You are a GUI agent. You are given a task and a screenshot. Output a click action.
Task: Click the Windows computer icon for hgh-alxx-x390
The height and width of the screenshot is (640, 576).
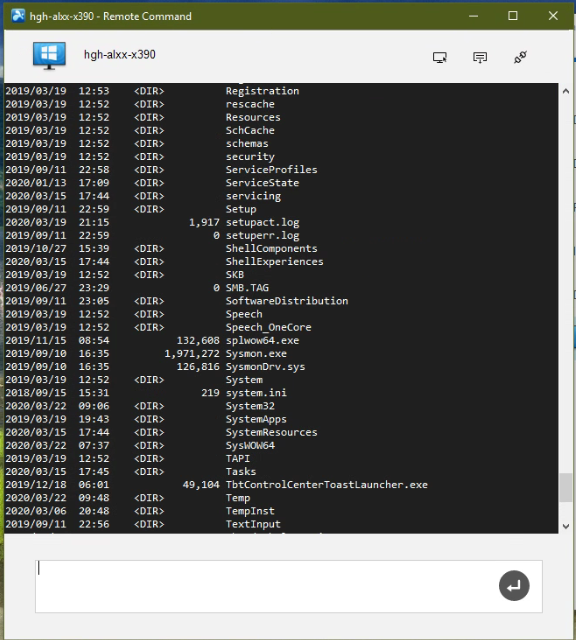click(x=49, y=56)
